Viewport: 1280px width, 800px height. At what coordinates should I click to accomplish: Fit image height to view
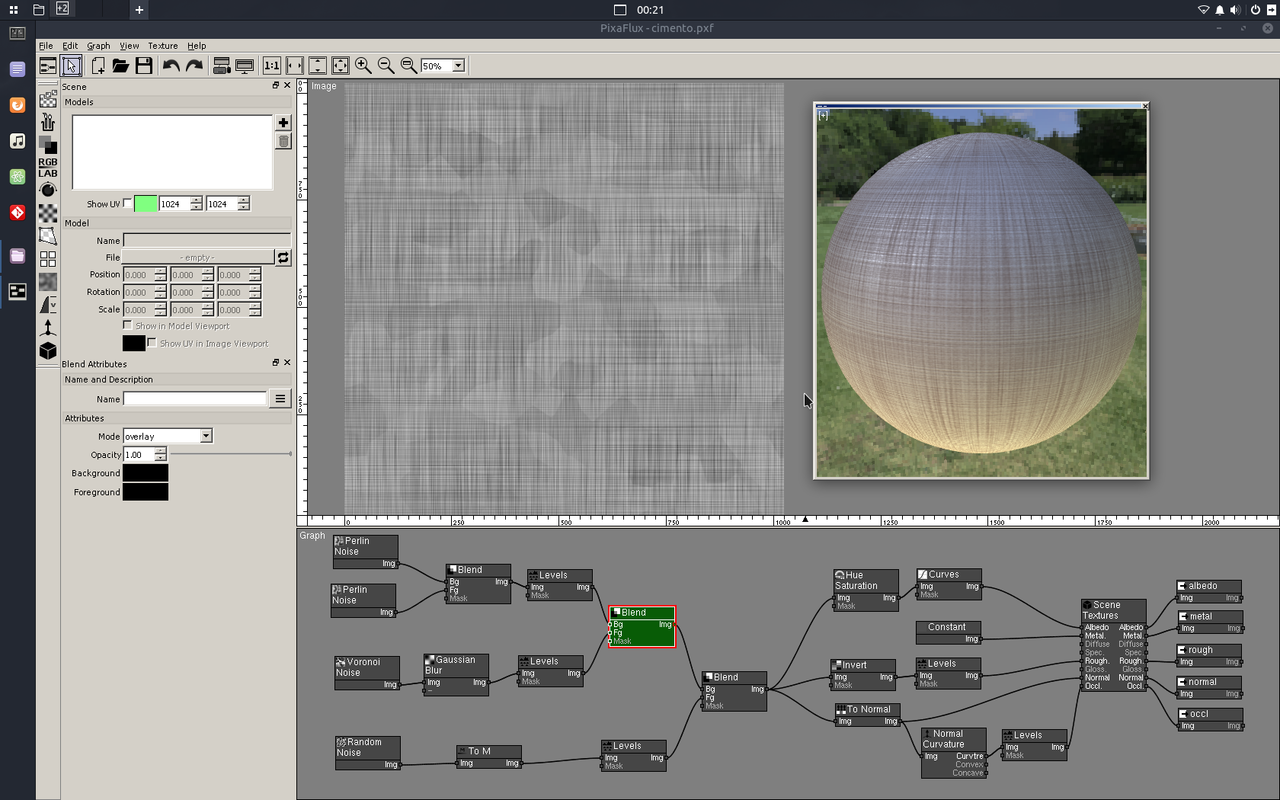tap(317, 66)
